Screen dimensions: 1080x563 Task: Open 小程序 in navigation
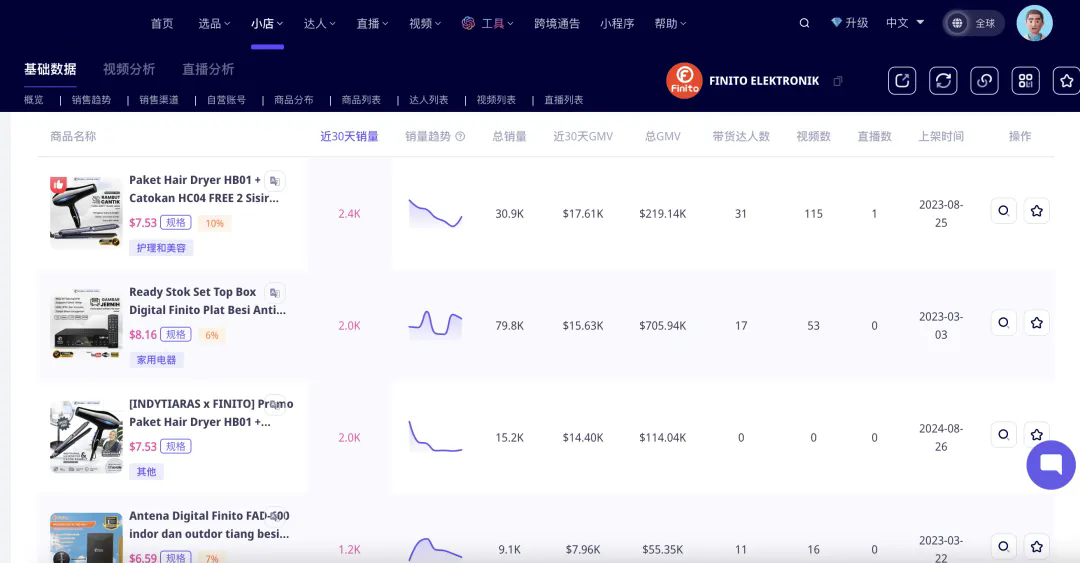pyautogui.click(x=616, y=23)
